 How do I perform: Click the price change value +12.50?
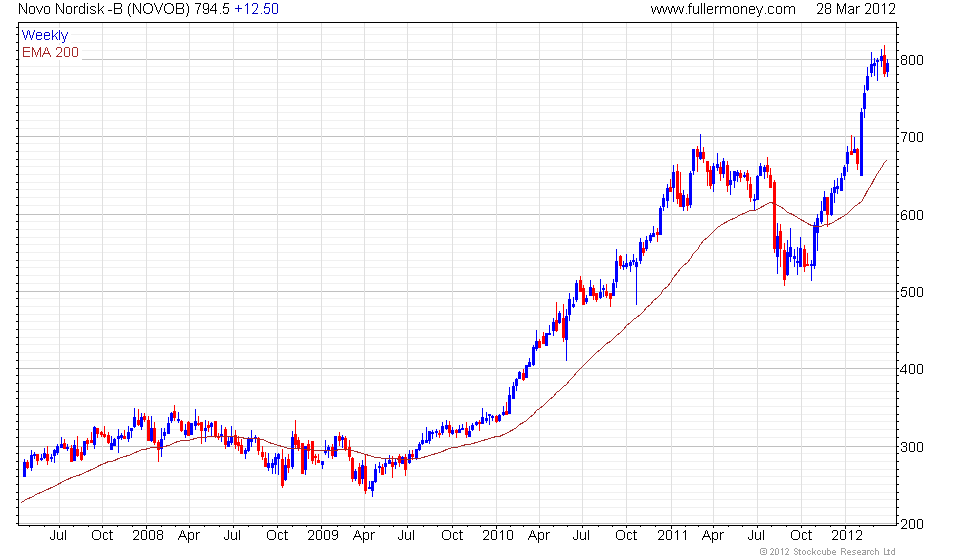(x=256, y=9)
